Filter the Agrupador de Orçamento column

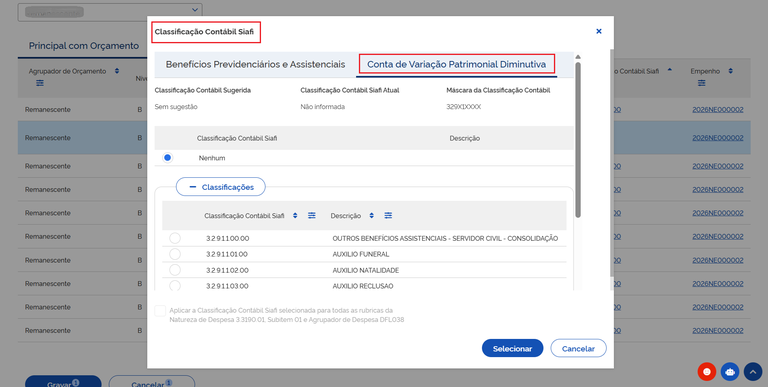(x=40, y=83)
